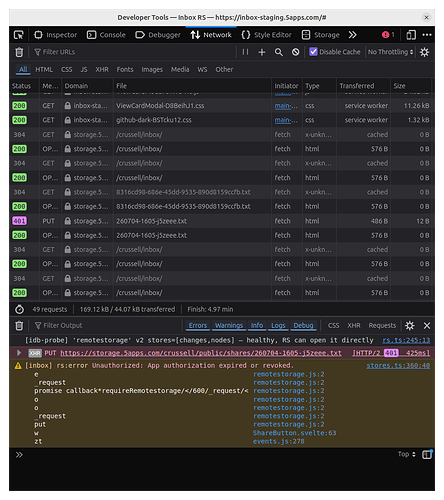
Task: Open the network search magnifier
Action: 279,52
